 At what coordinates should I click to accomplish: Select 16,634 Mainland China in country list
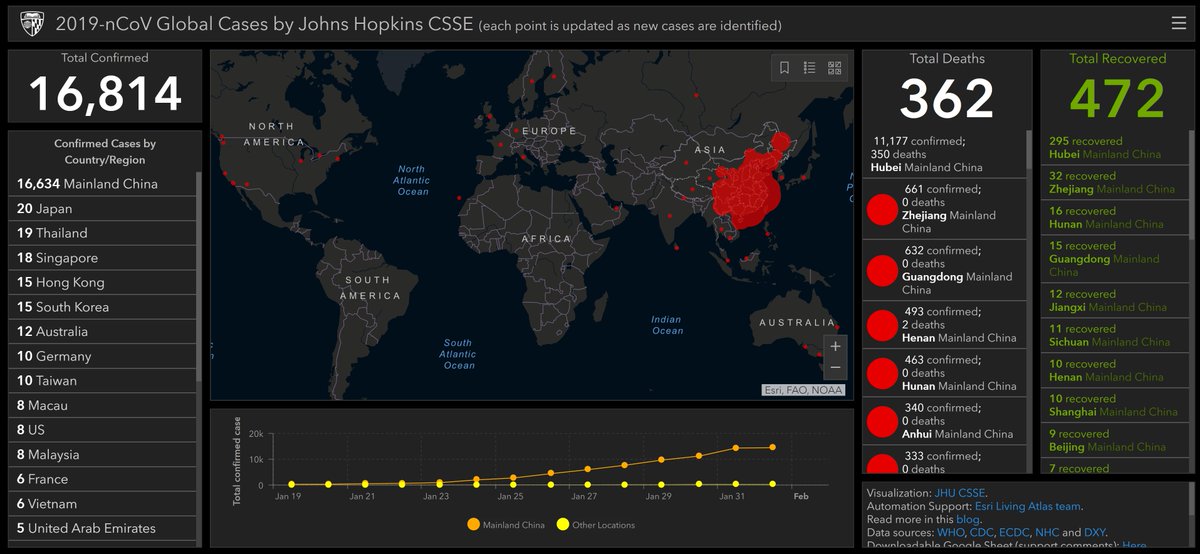click(x=101, y=184)
